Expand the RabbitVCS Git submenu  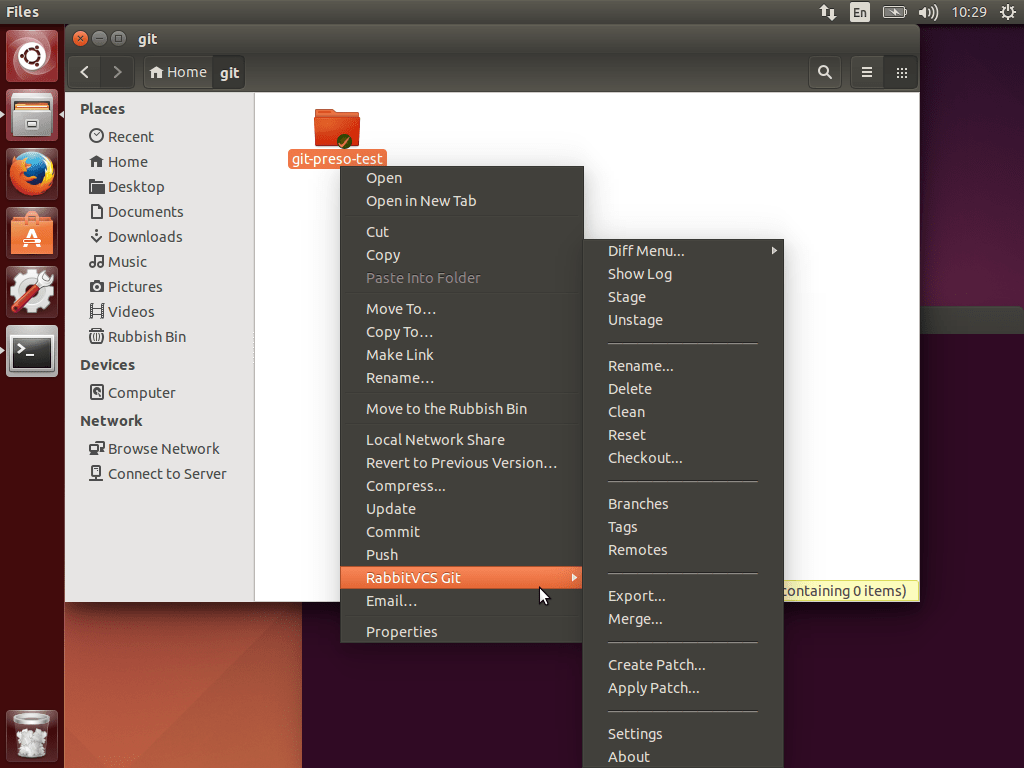point(462,577)
